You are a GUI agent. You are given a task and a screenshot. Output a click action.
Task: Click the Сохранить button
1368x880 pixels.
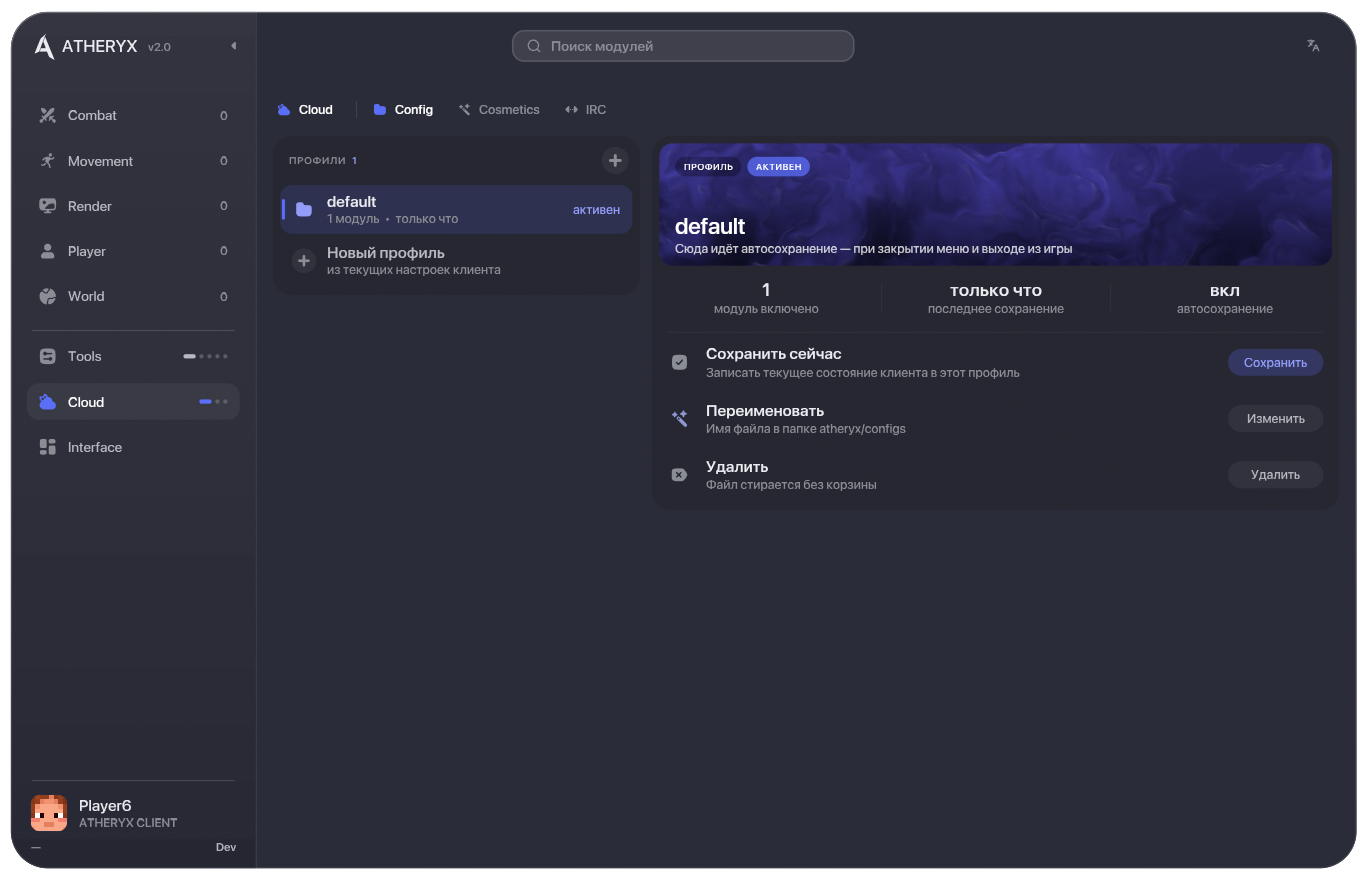[x=1275, y=363]
